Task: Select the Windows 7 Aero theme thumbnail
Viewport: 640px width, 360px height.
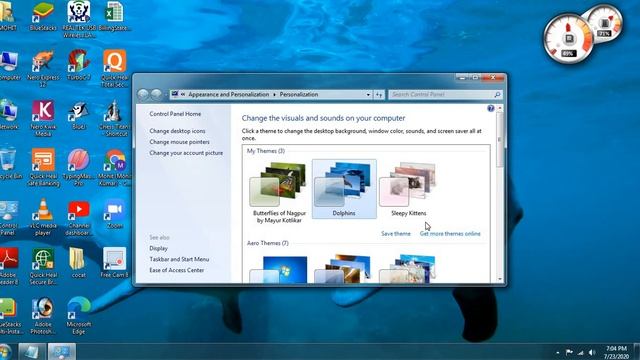Action: coord(279,269)
